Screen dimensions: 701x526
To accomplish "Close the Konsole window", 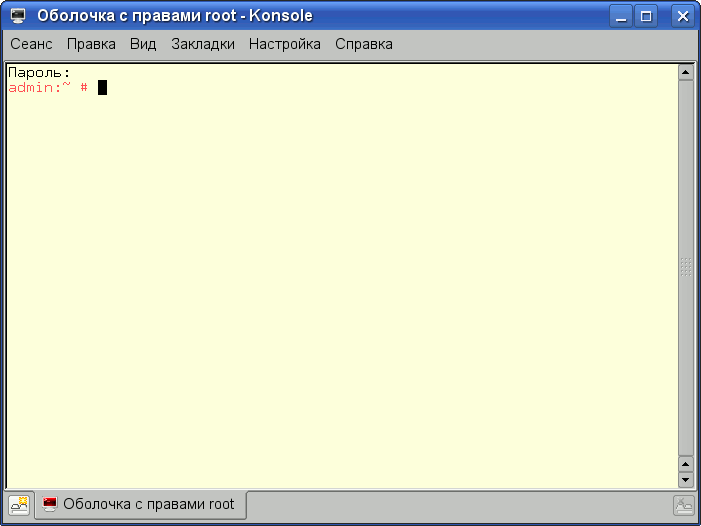I will pyautogui.click(x=683, y=17).
